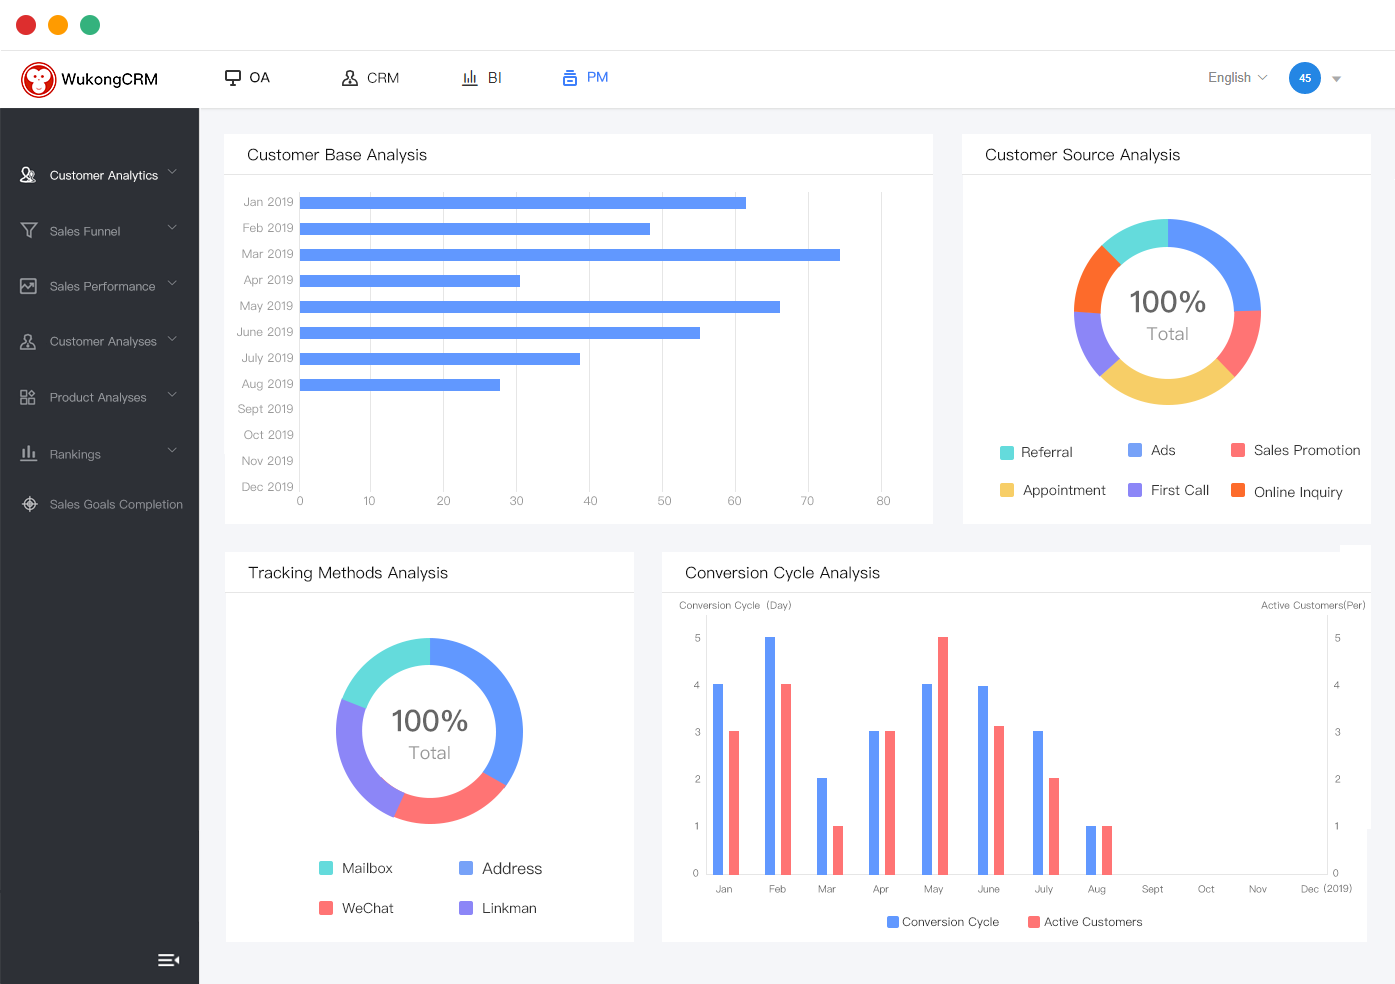
Task: Click the Sales Goals Completion target icon
Action: [x=30, y=504]
